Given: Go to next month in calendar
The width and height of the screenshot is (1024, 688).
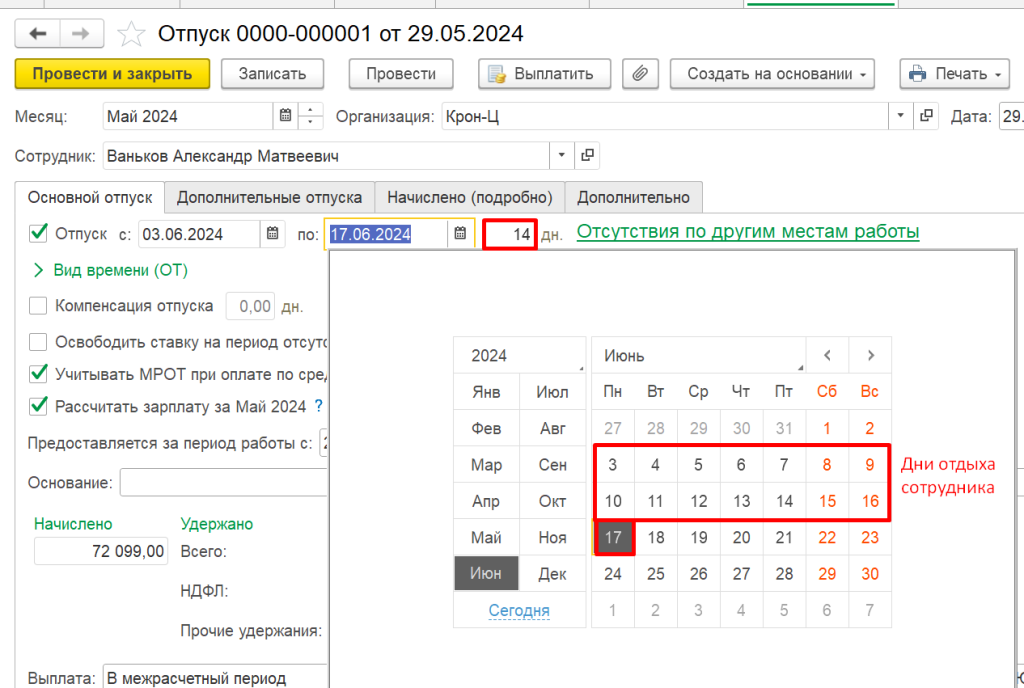Looking at the screenshot, I should (x=871, y=355).
